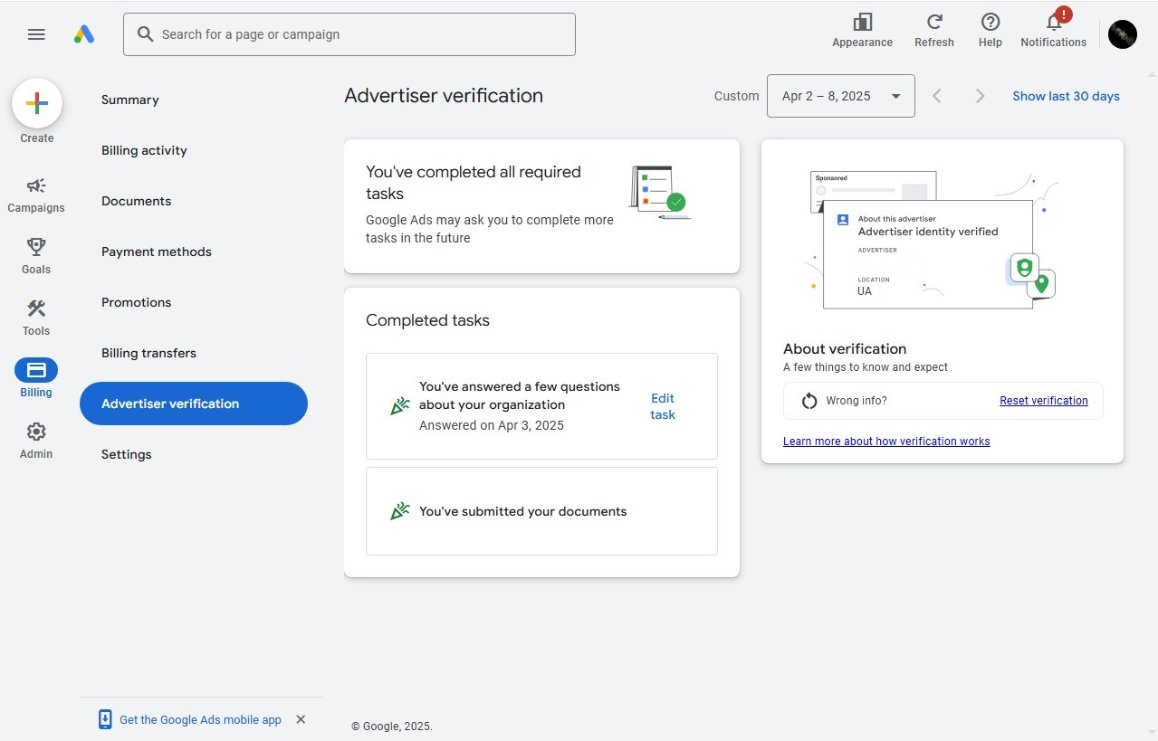This screenshot has height=741, width=1158.
Task: Click the mobile app phone icon
Action: (105, 719)
